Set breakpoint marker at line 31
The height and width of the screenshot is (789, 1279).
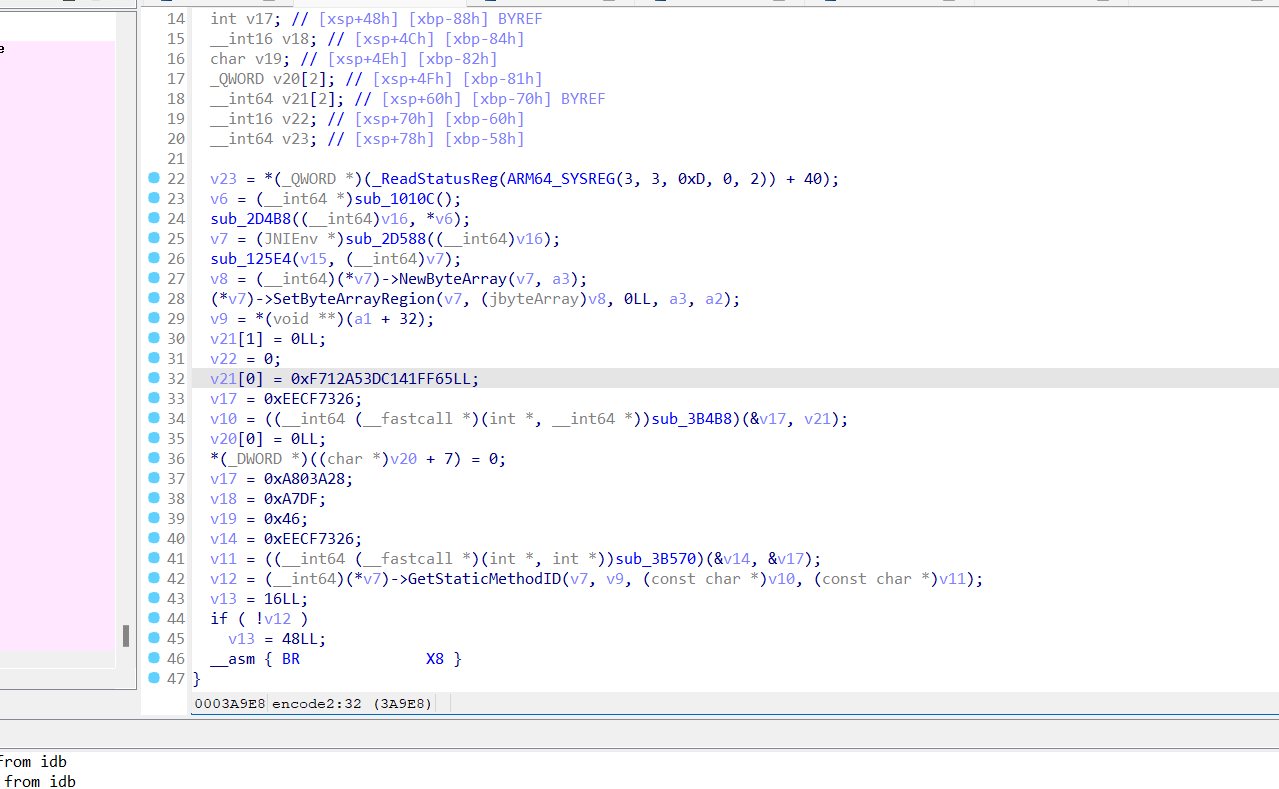154,358
